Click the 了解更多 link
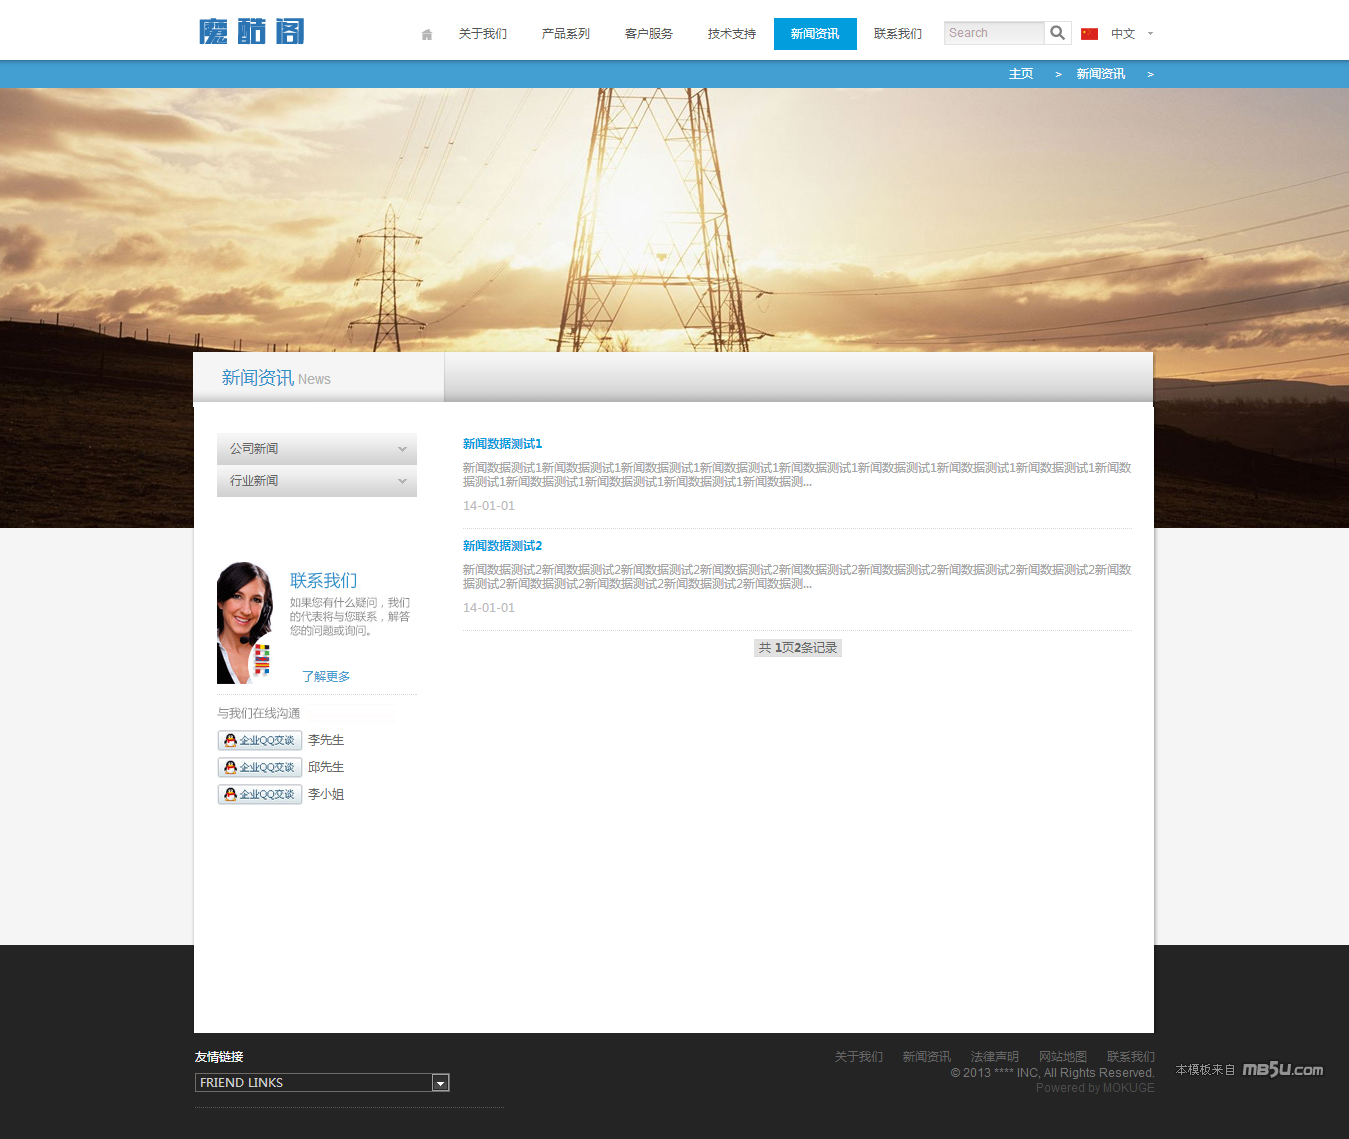The image size is (1349, 1139). pyautogui.click(x=326, y=677)
